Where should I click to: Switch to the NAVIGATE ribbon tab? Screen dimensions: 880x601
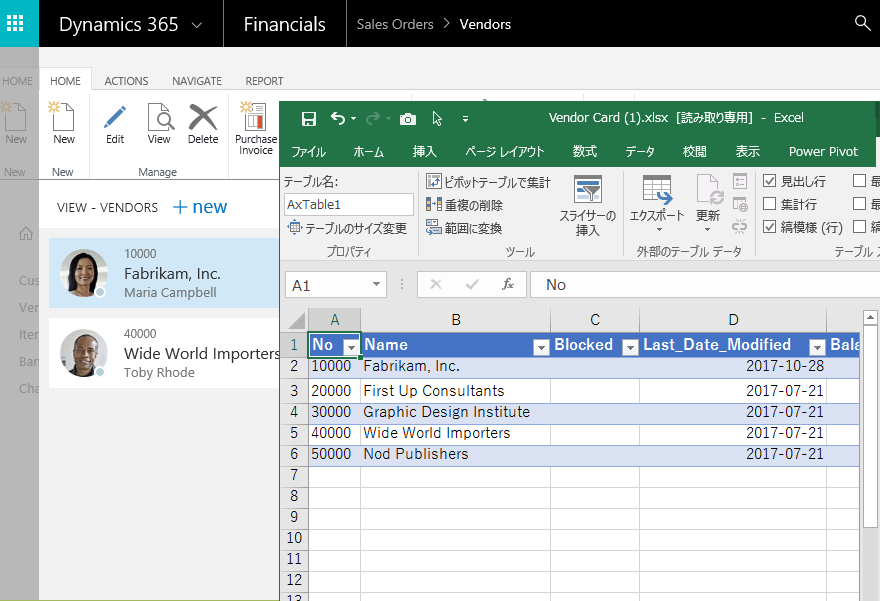tap(197, 81)
